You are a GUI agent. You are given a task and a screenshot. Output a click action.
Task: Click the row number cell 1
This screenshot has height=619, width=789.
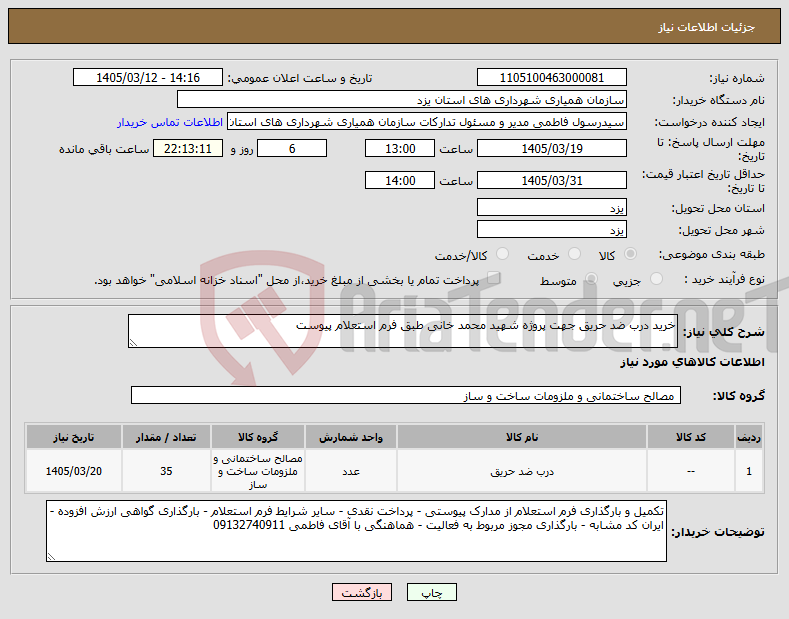click(749, 471)
